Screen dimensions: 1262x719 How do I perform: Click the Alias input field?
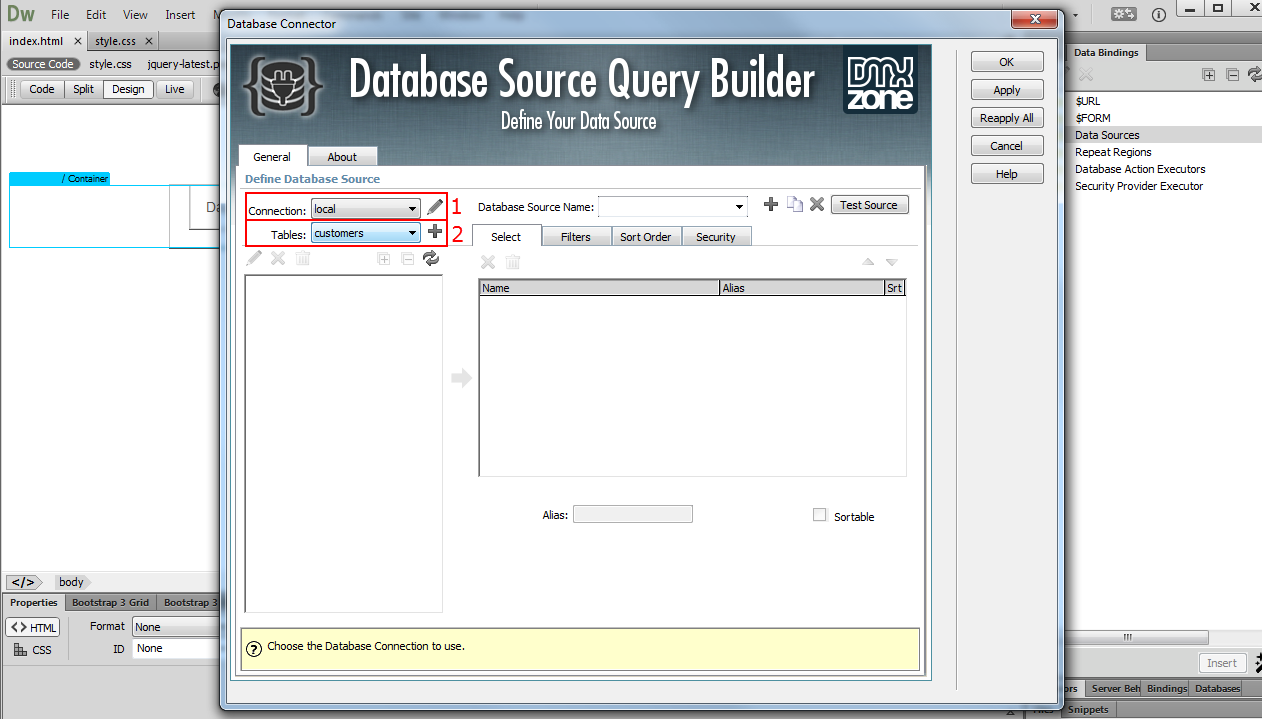(633, 514)
